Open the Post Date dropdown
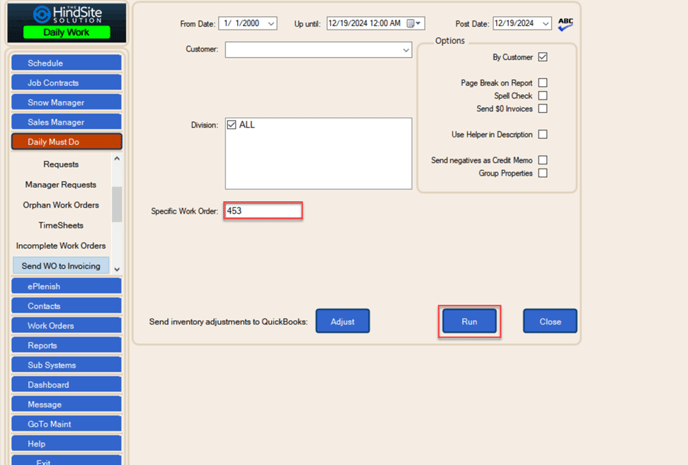Image resolution: width=688 pixels, height=465 pixels. pyautogui.click(x=545, y=24)
